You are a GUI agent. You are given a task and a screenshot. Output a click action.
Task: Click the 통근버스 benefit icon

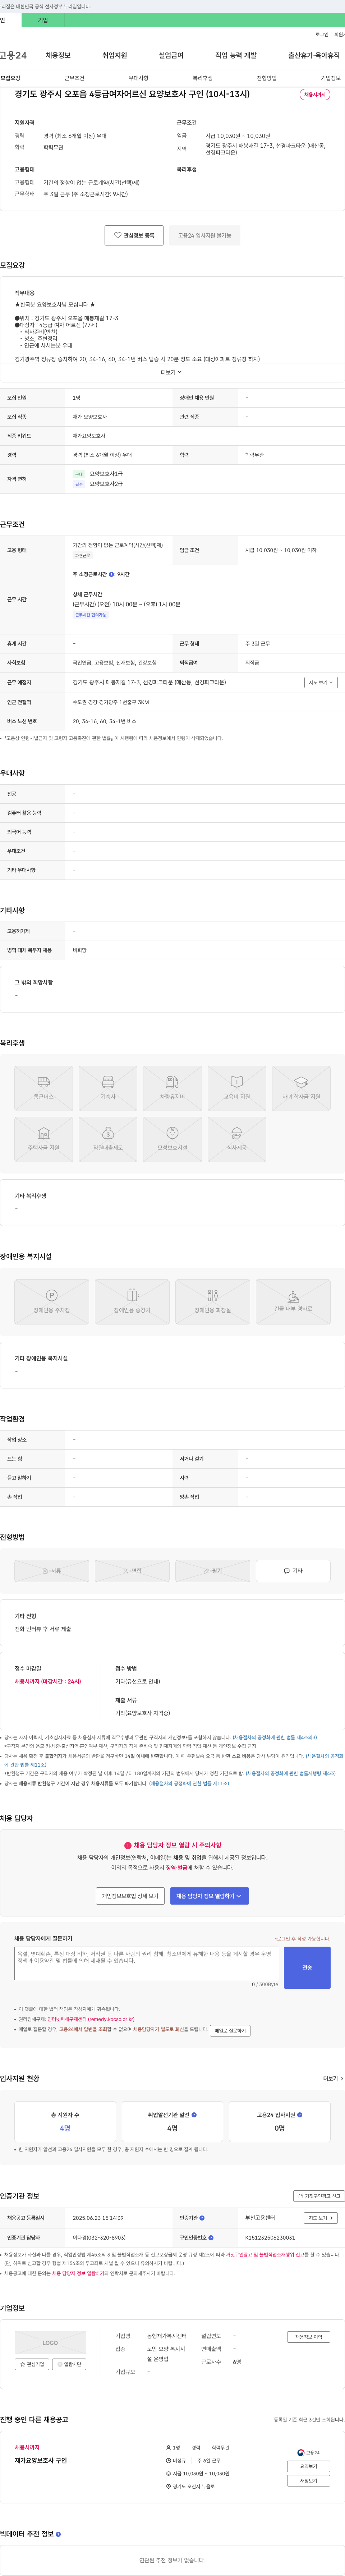(43, 1088)
